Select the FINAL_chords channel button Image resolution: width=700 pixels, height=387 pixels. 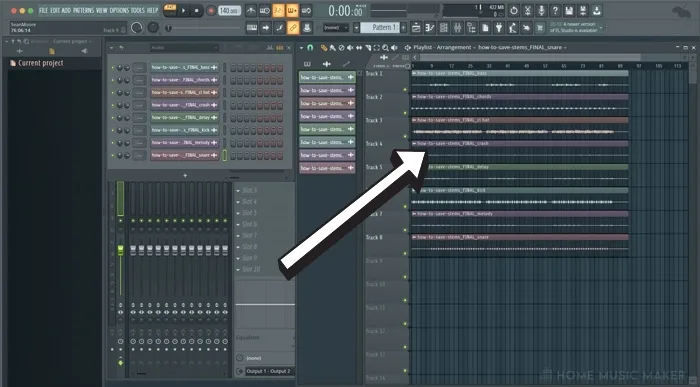(x=184, y=80)
